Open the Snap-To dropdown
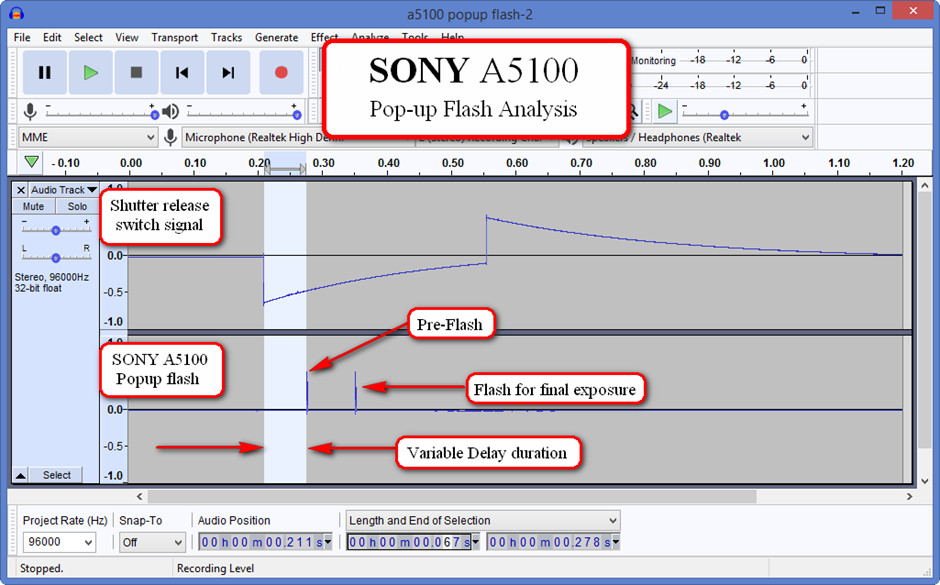The image size is (940, 585). tap(151, 541)
